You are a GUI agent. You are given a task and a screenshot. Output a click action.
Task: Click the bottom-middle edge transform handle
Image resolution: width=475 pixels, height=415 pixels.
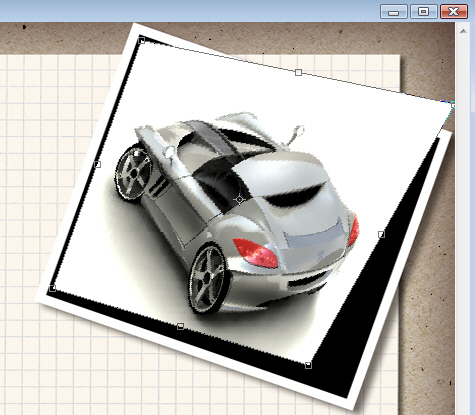pos(180,326)
